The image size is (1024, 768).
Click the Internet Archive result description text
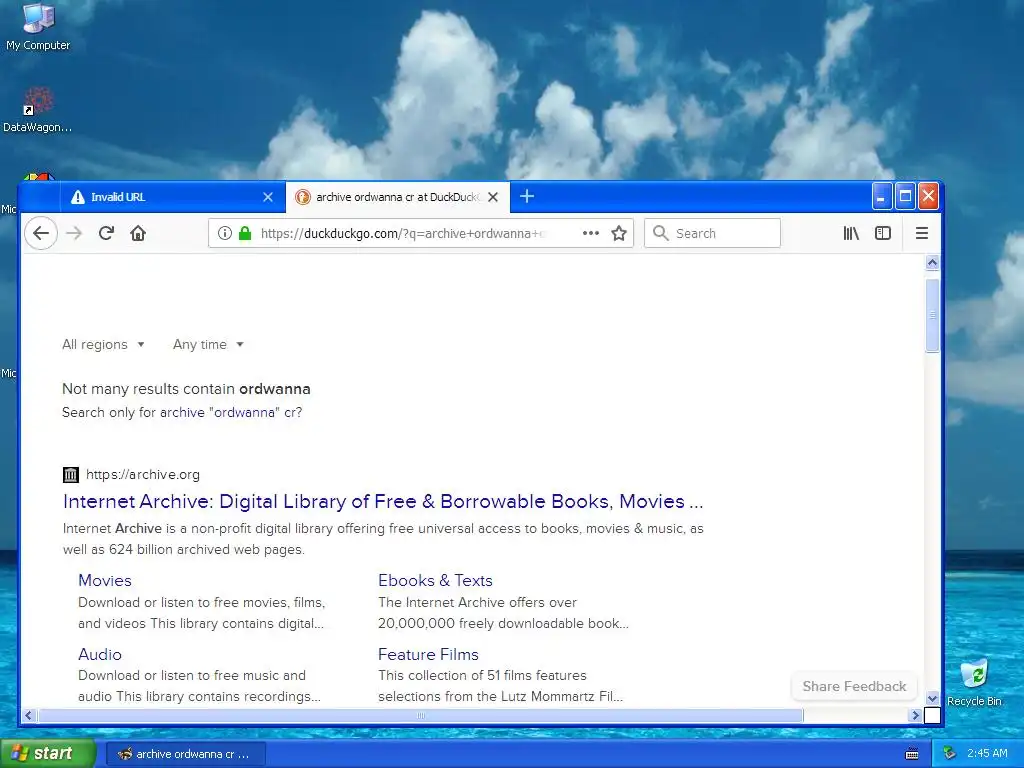pos(383,539)
